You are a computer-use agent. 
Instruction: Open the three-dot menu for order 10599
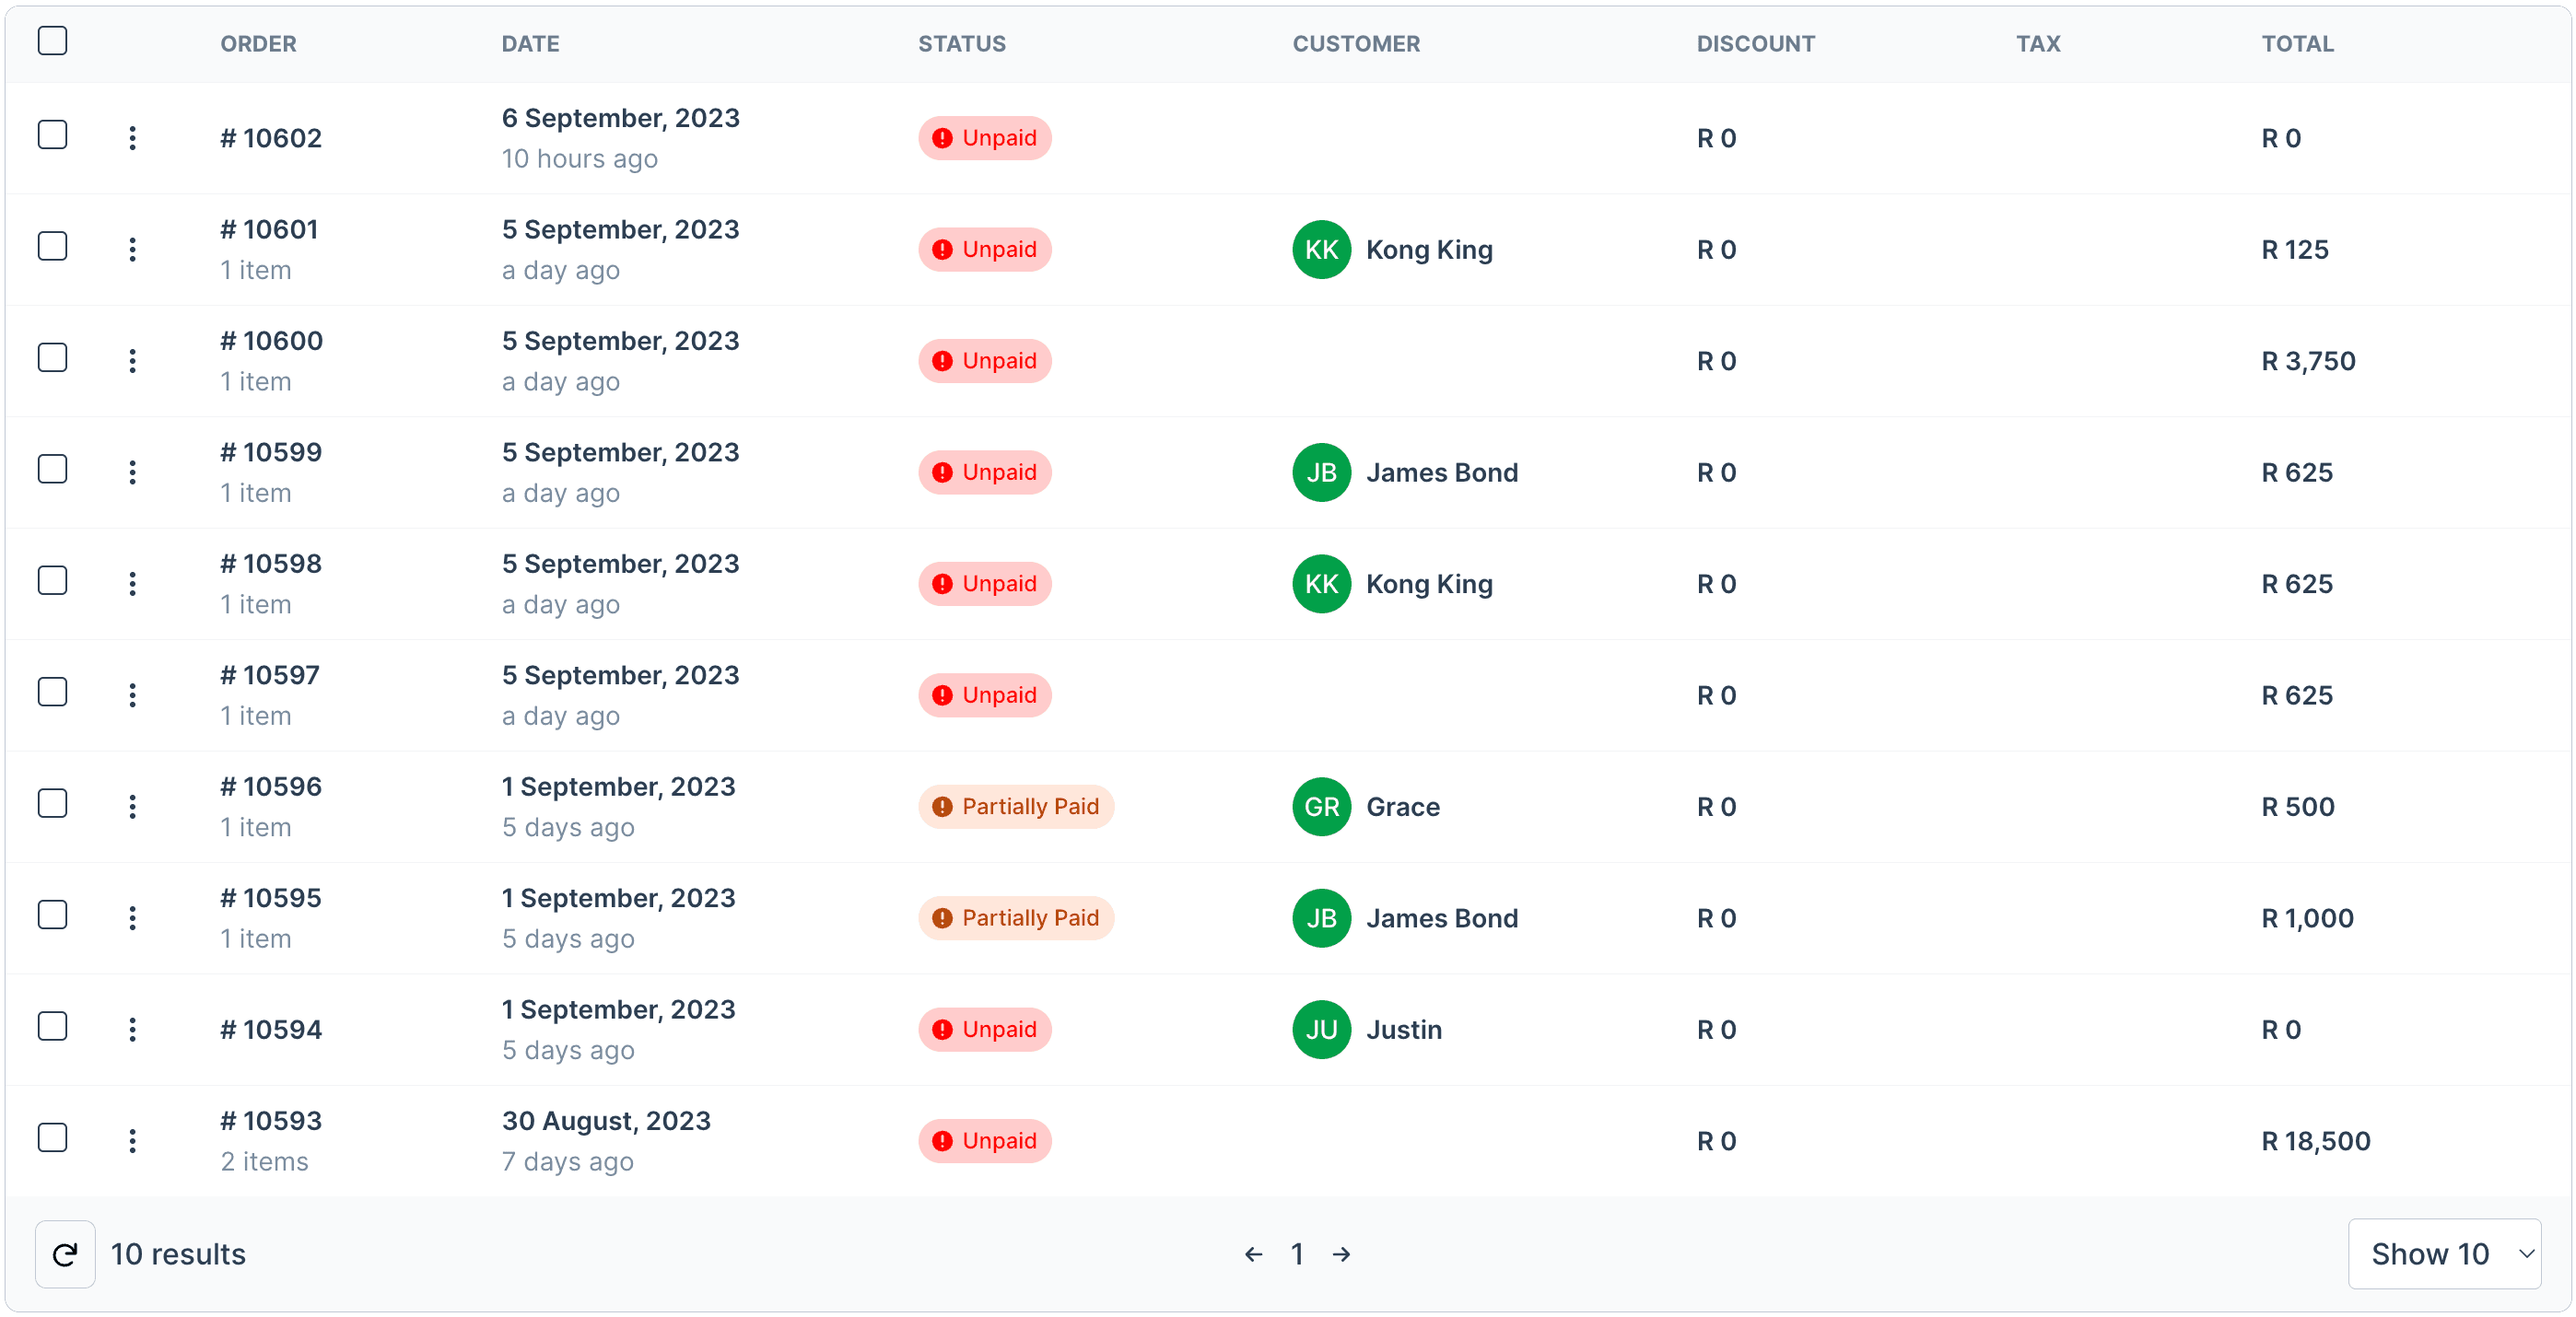click(132, 472)
